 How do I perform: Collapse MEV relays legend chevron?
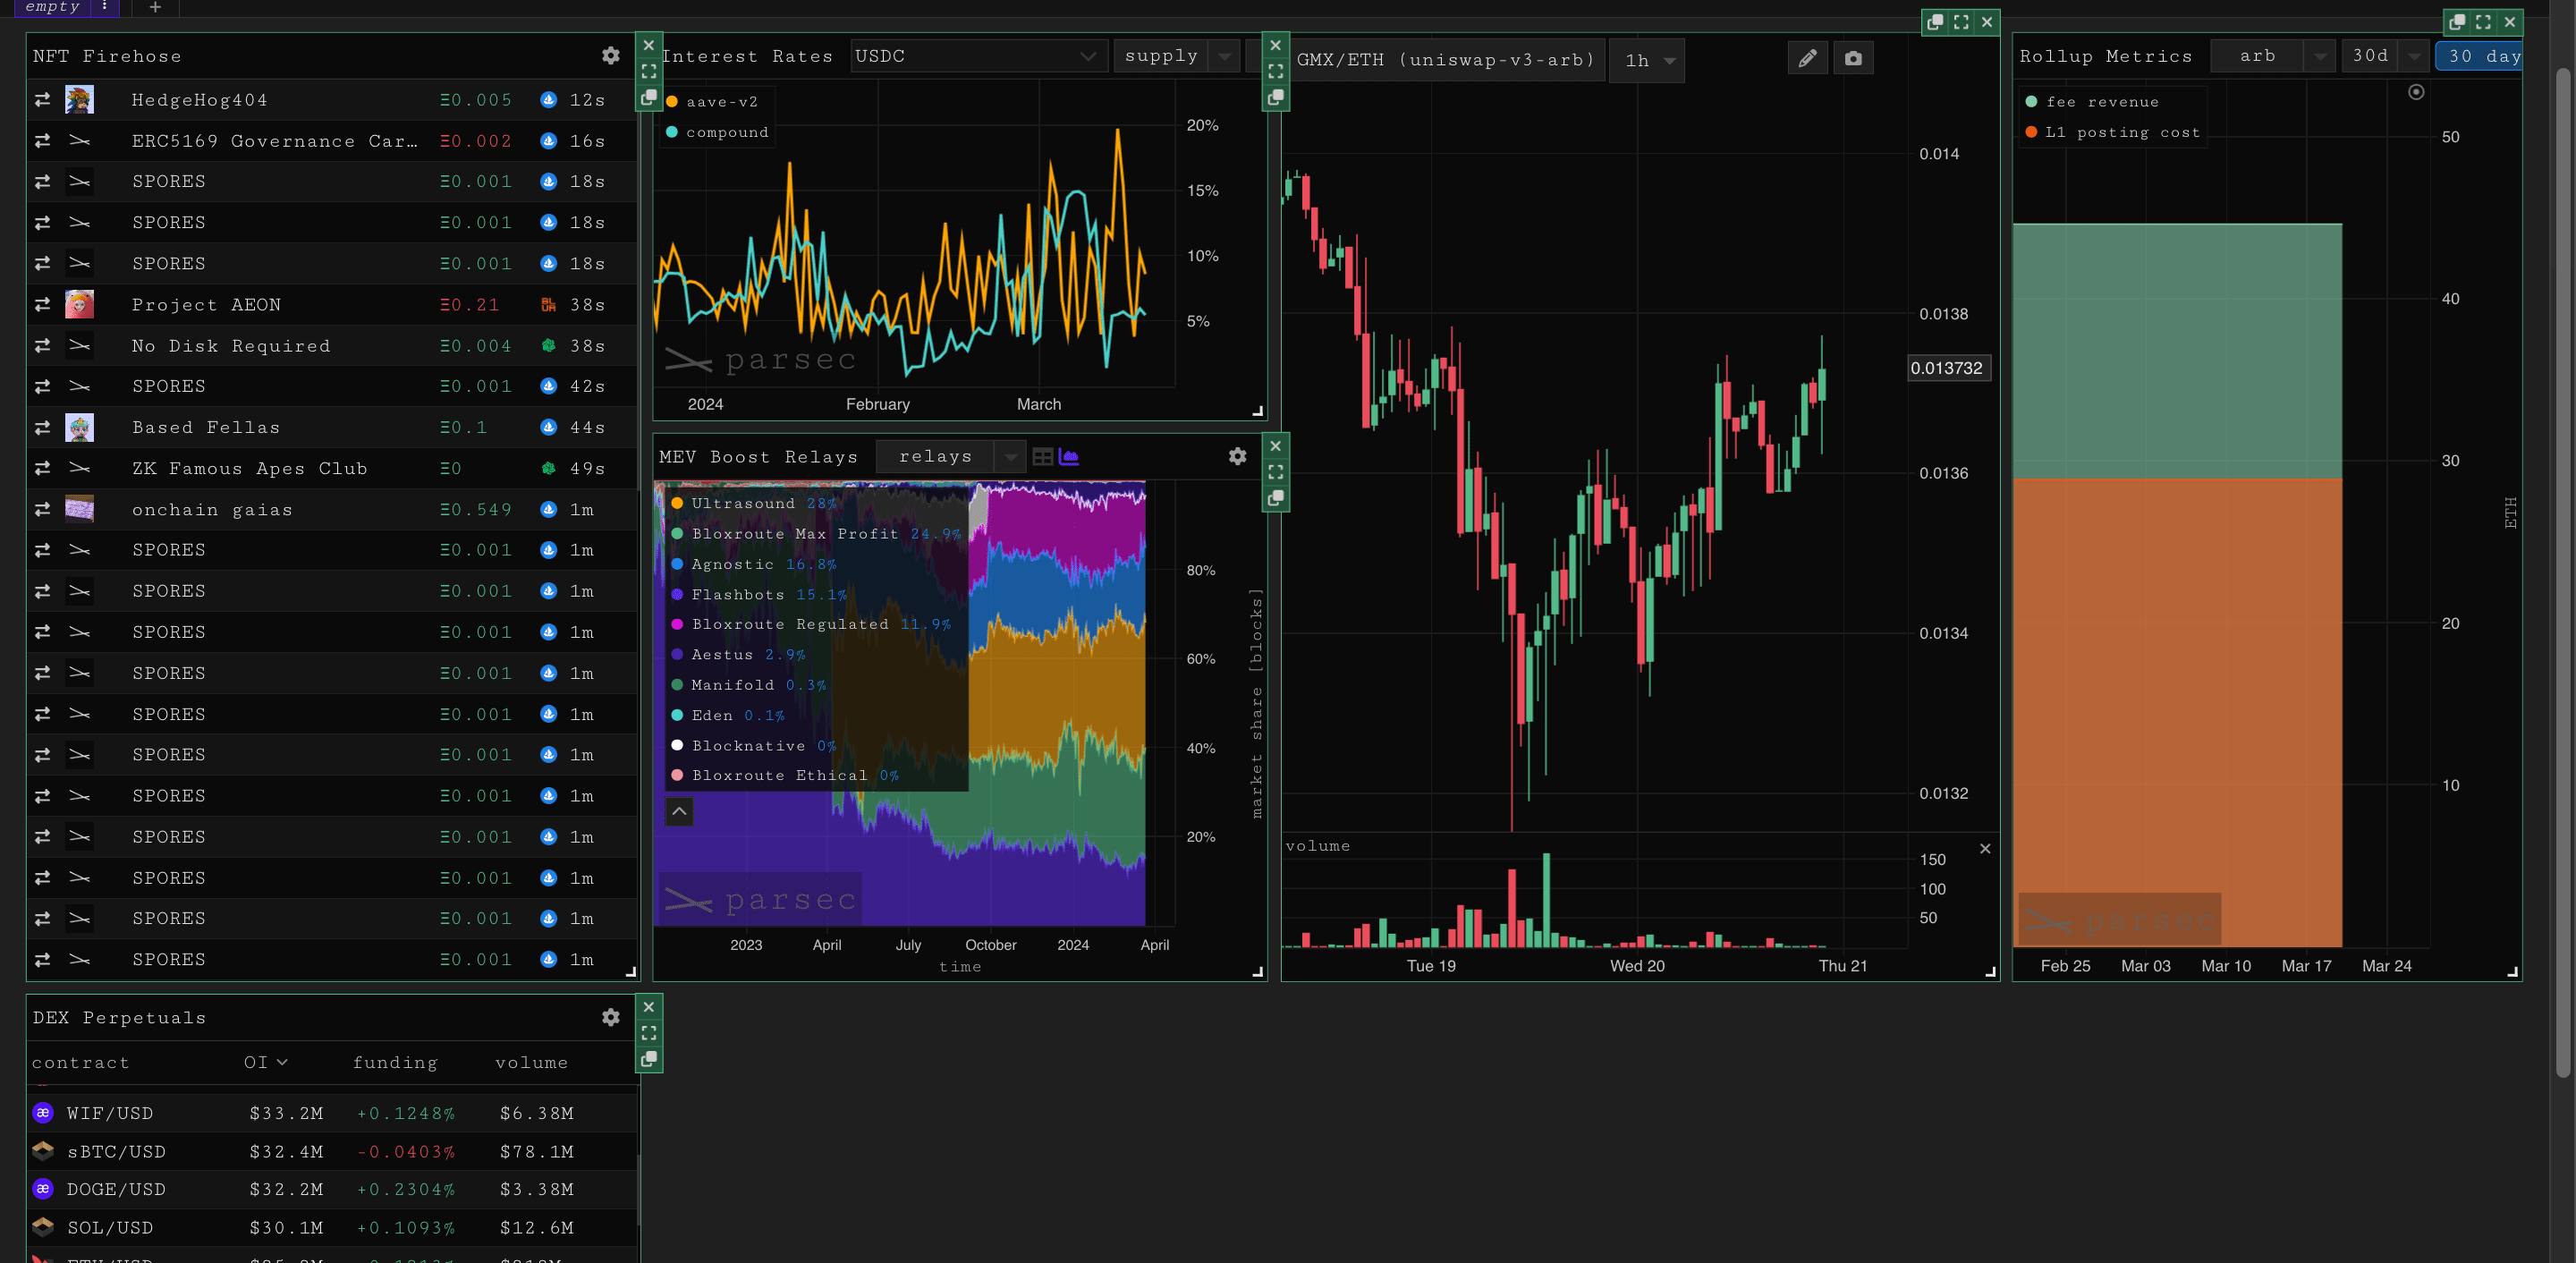[679, 811]
